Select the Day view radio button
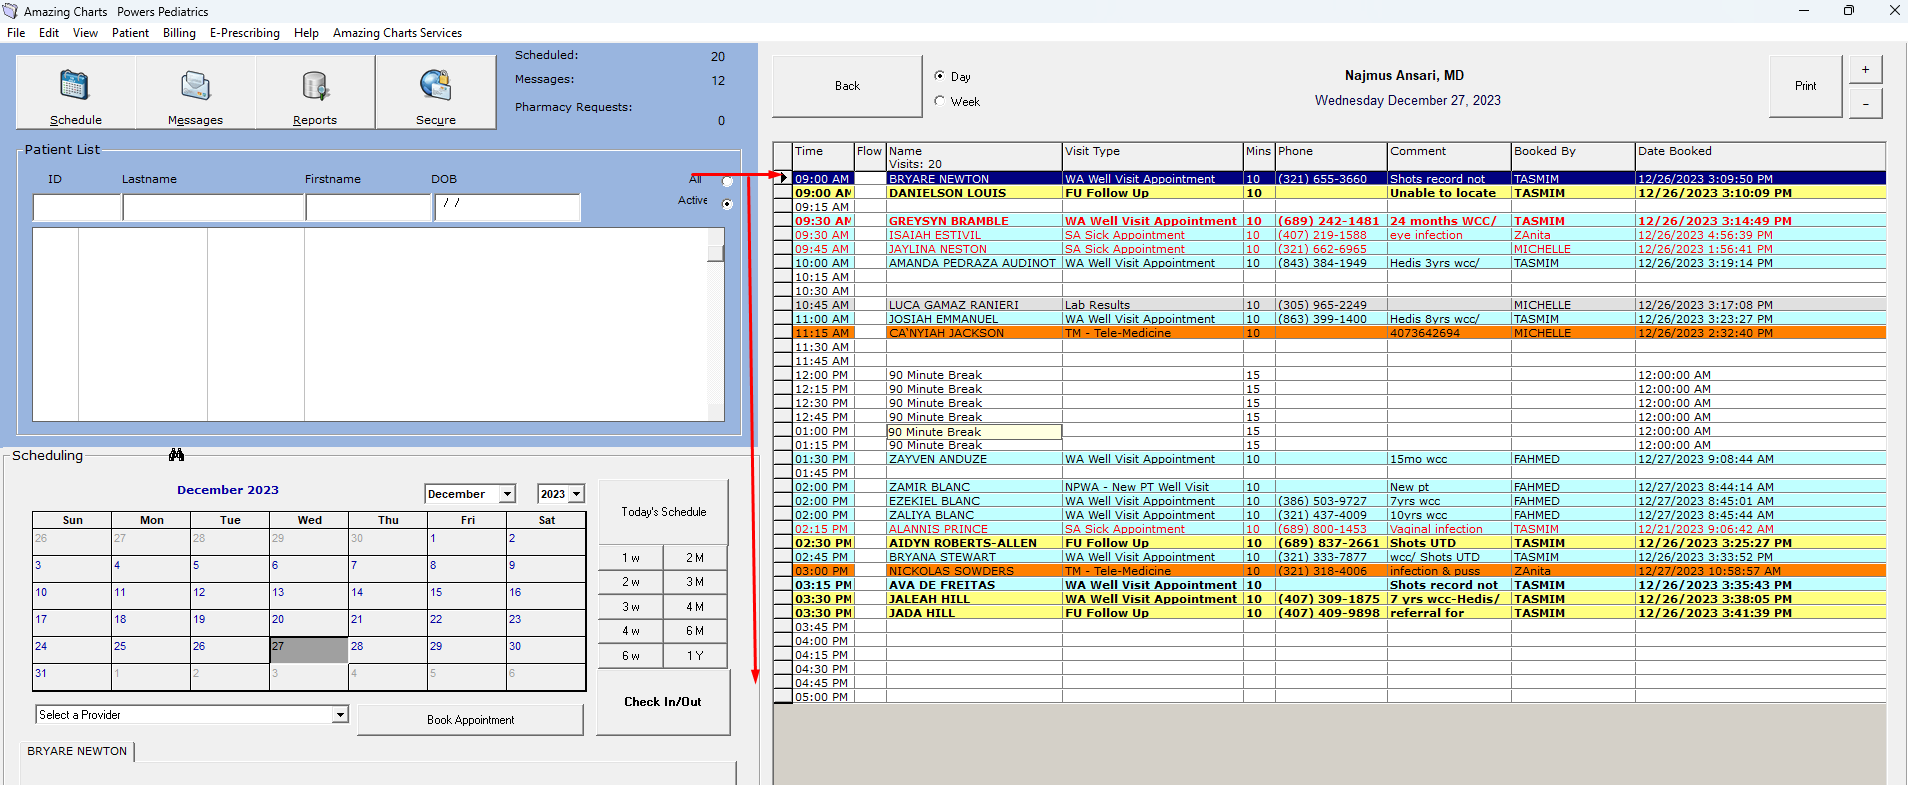This screenshot has width=1908, height=785. click(939, 76)
